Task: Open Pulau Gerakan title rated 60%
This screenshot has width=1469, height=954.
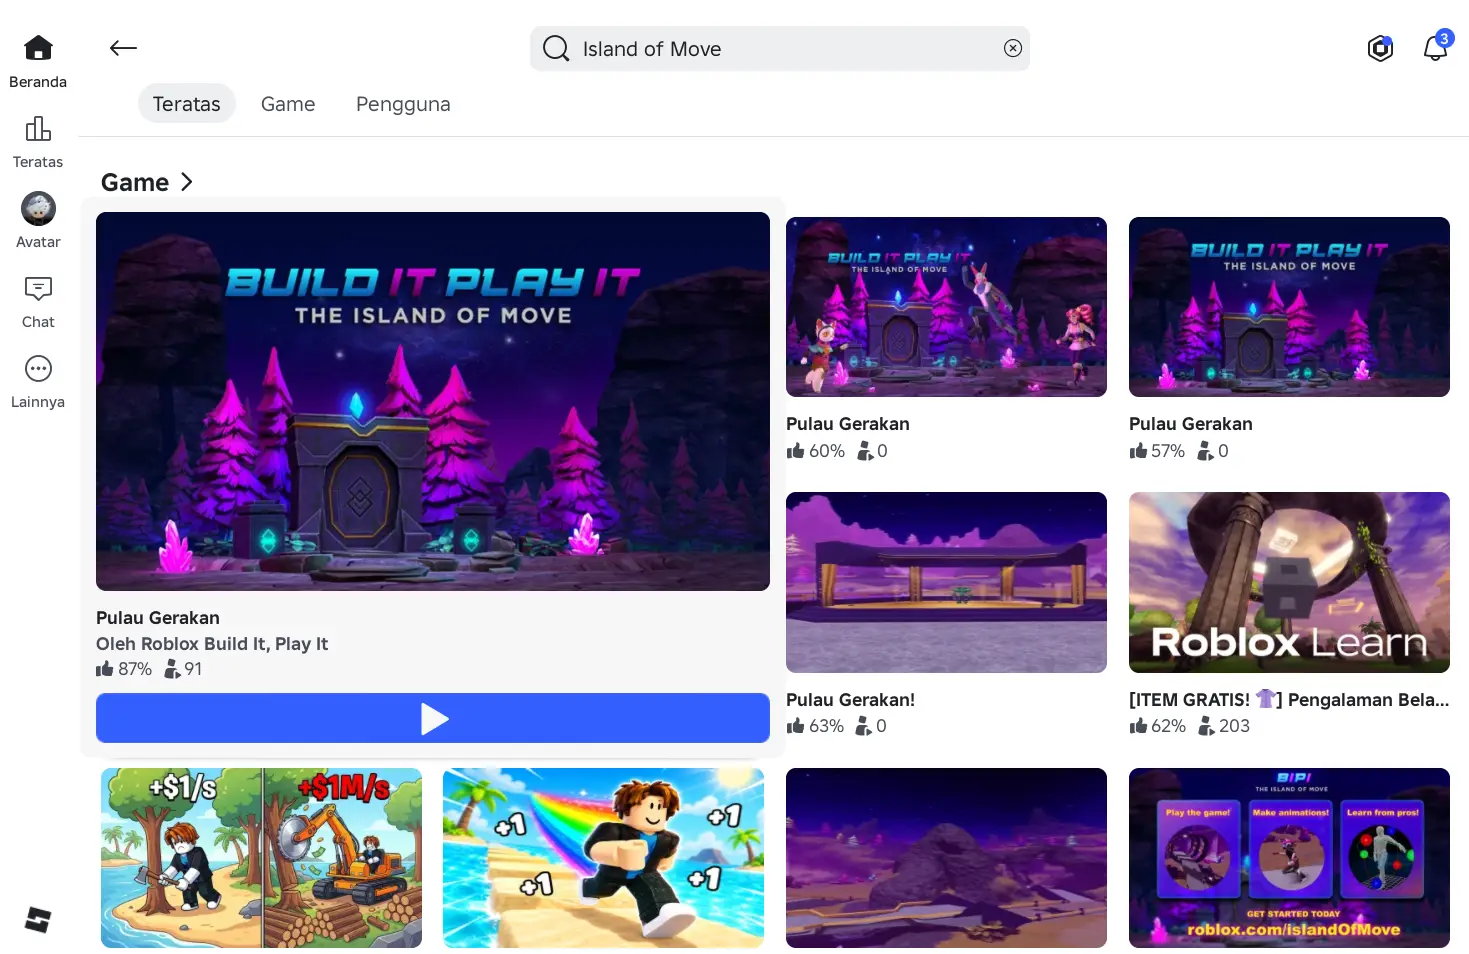Action: click(x=848, y=424)
